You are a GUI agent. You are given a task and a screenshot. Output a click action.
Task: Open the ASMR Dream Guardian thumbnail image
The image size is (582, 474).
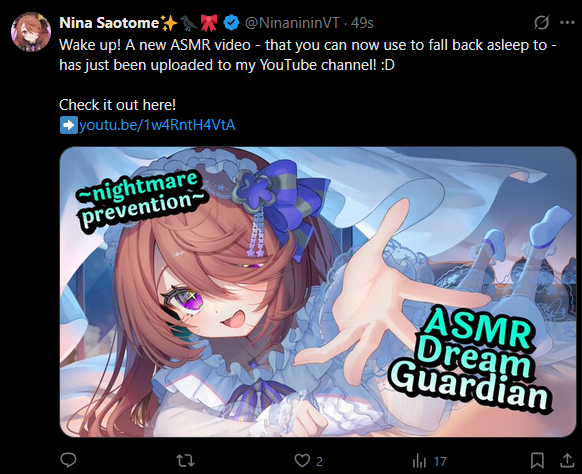point(318,292)
